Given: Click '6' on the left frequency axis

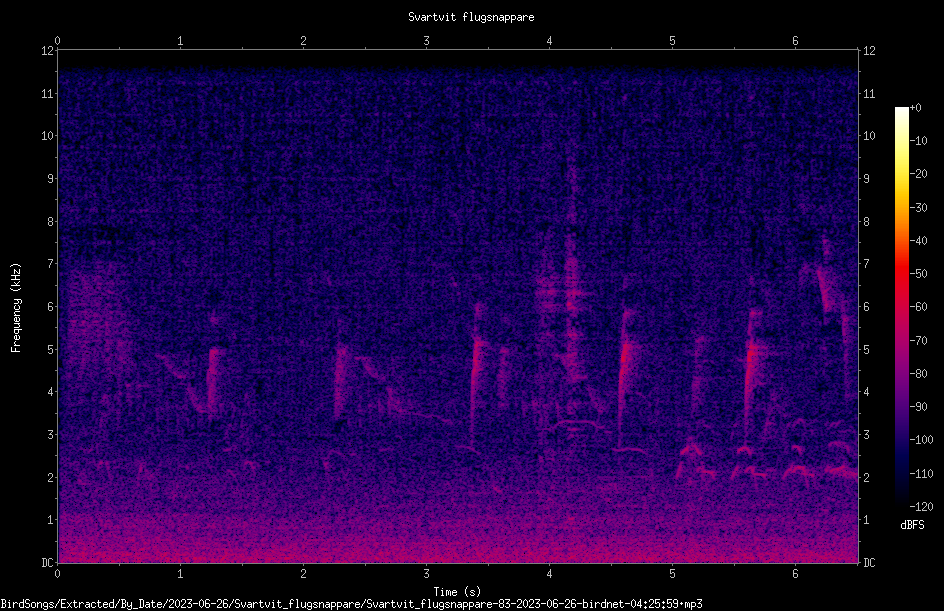Looking at the screenshot, I should tap(50, 306).
